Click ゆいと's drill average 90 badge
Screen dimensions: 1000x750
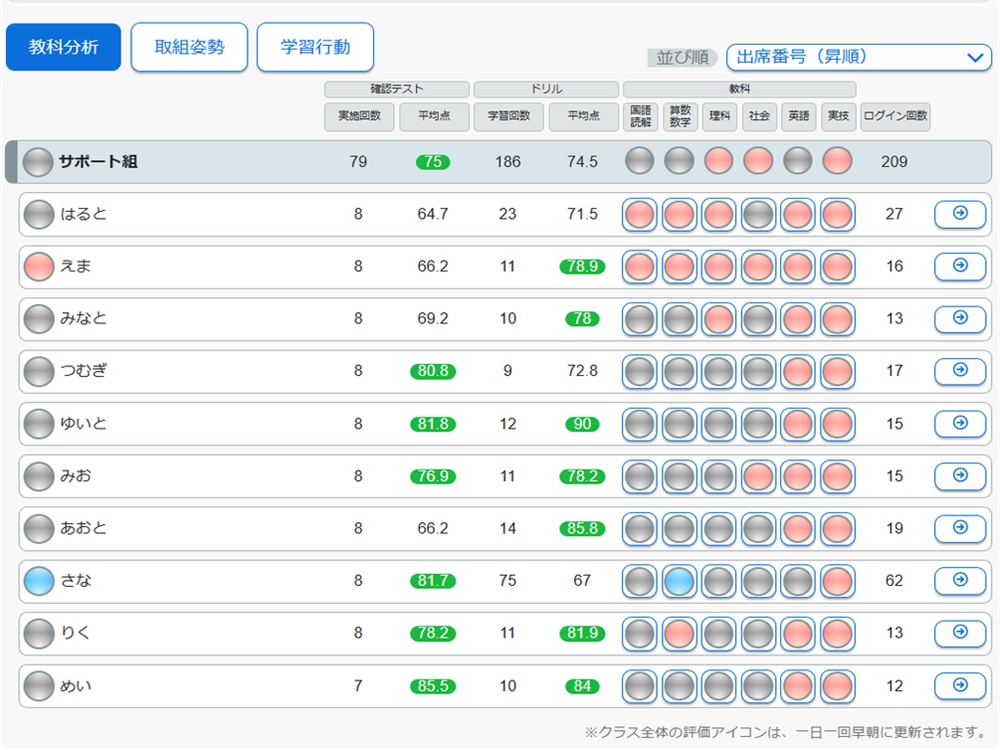point(582,424)
